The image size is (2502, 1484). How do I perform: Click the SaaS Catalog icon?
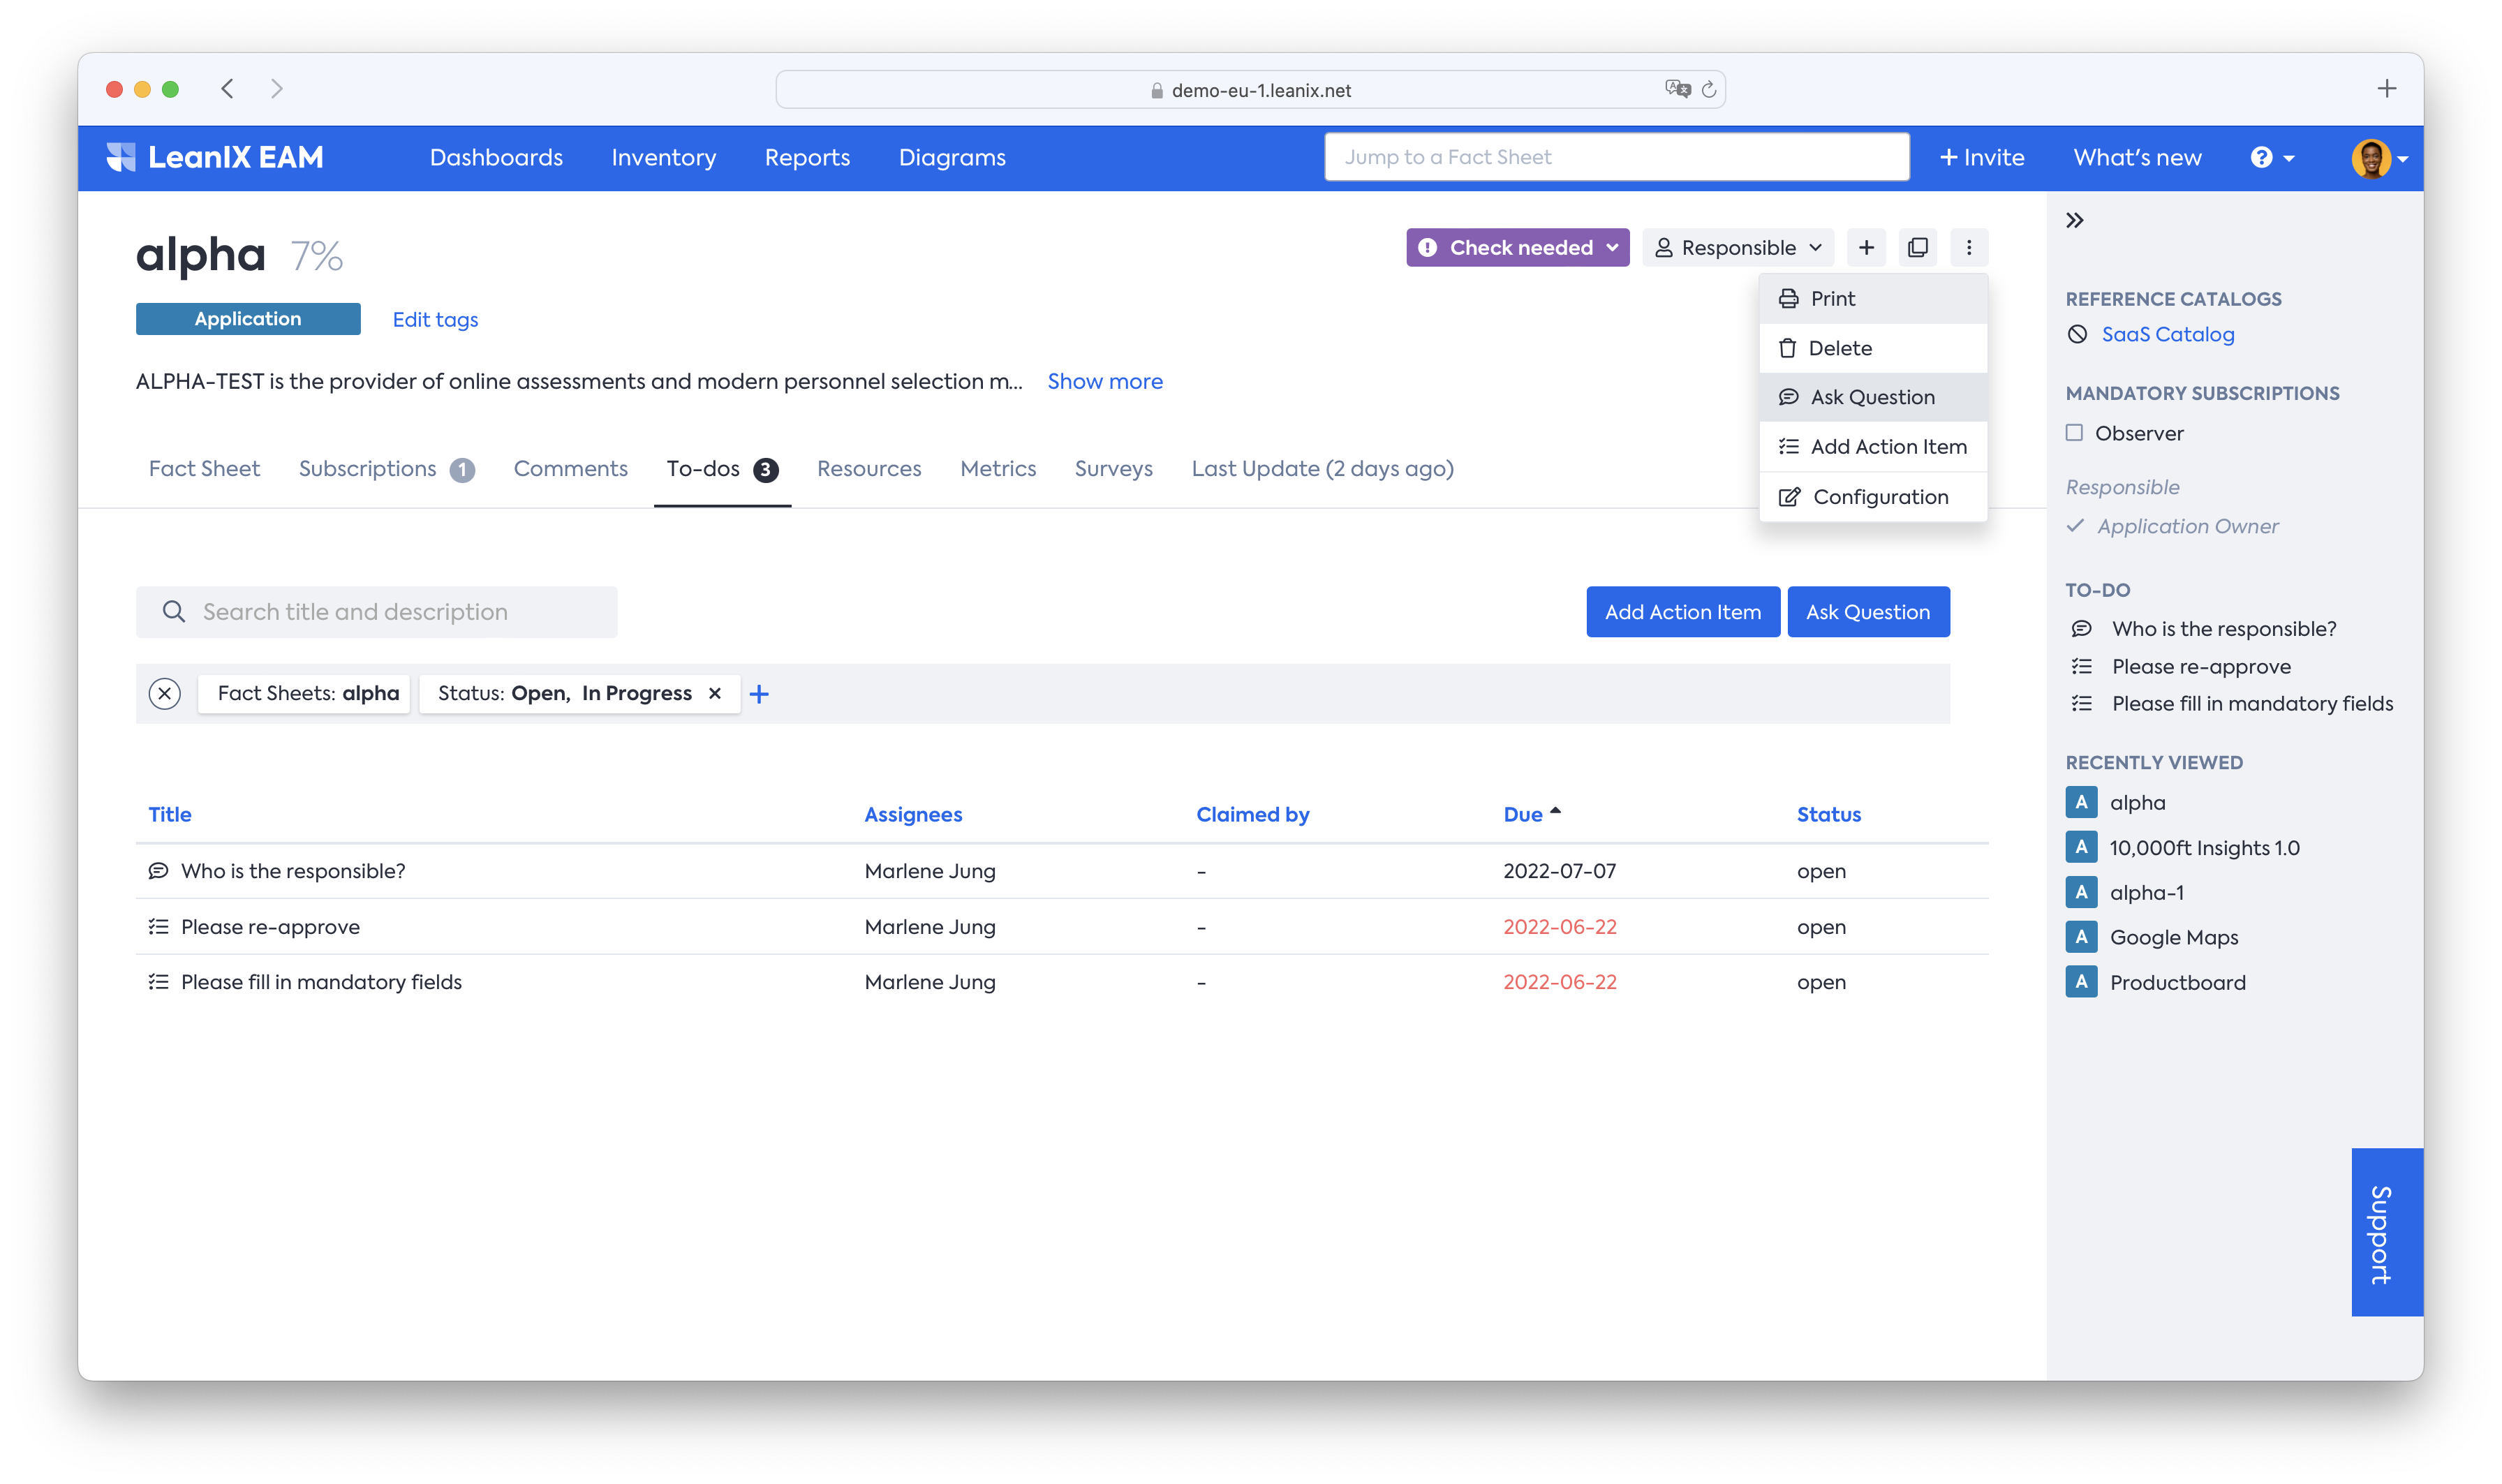pyautogui.click(x=2078, y=334)
